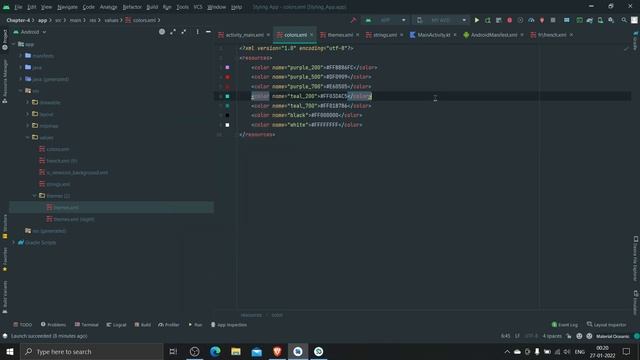Open the Project tool window side tab

pos(4,40)
